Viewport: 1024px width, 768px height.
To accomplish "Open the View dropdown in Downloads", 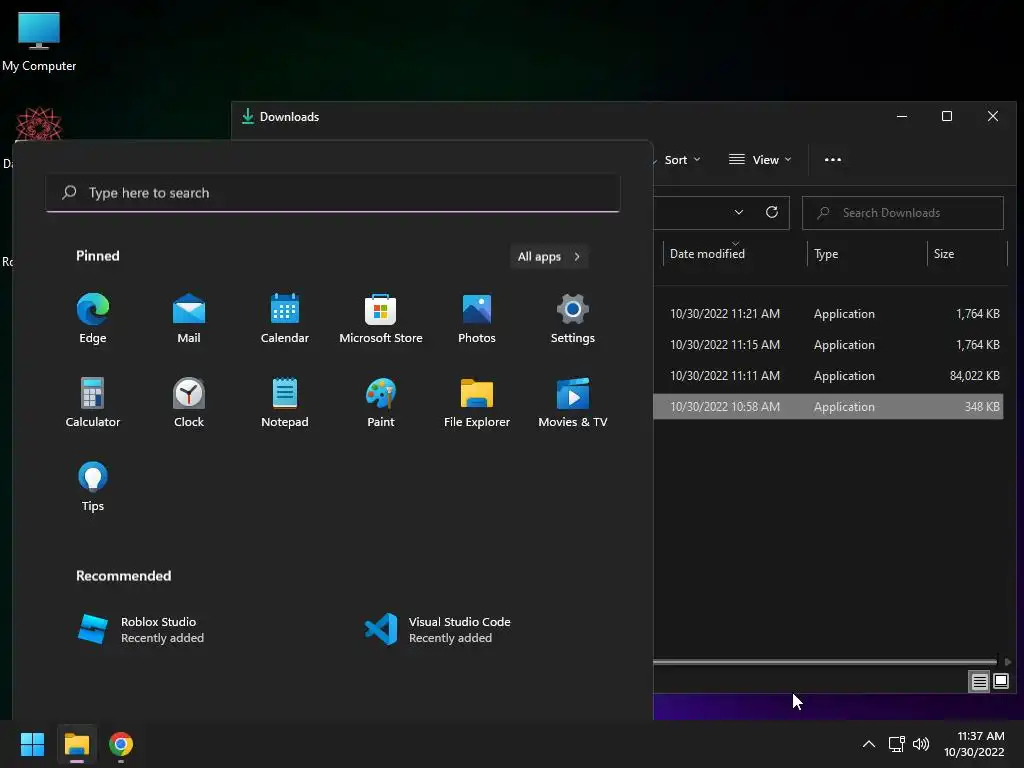I will pos(760,160).
